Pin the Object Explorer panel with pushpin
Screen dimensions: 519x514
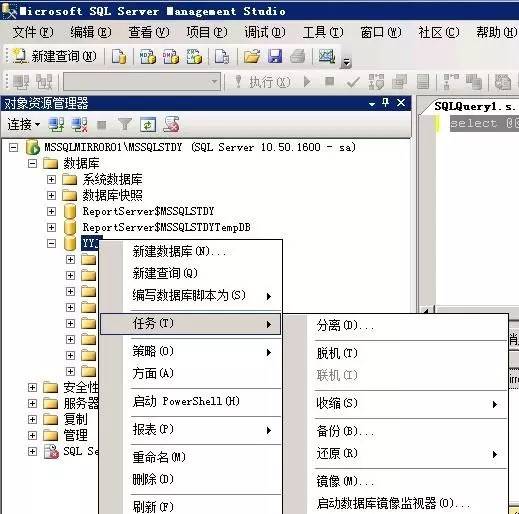pyautogui.click(x=386, y=103)
